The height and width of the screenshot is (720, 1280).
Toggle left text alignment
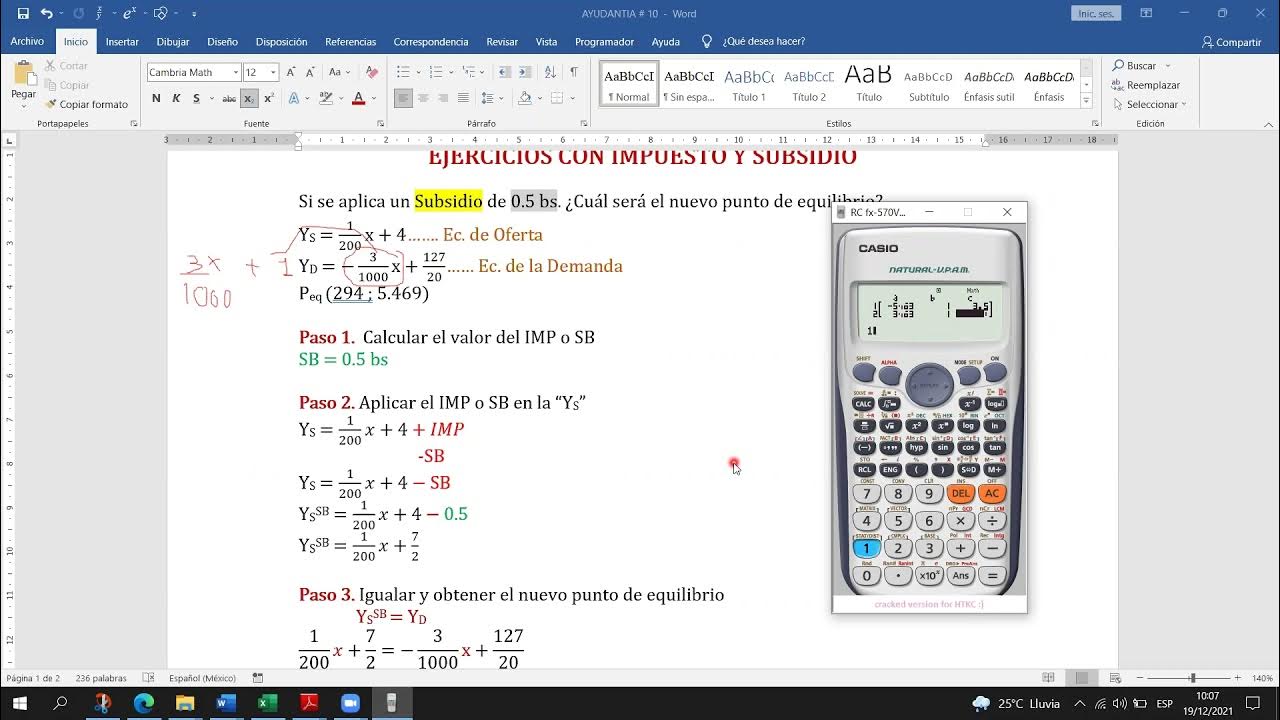pyautogui.click(x=403, y=98)
